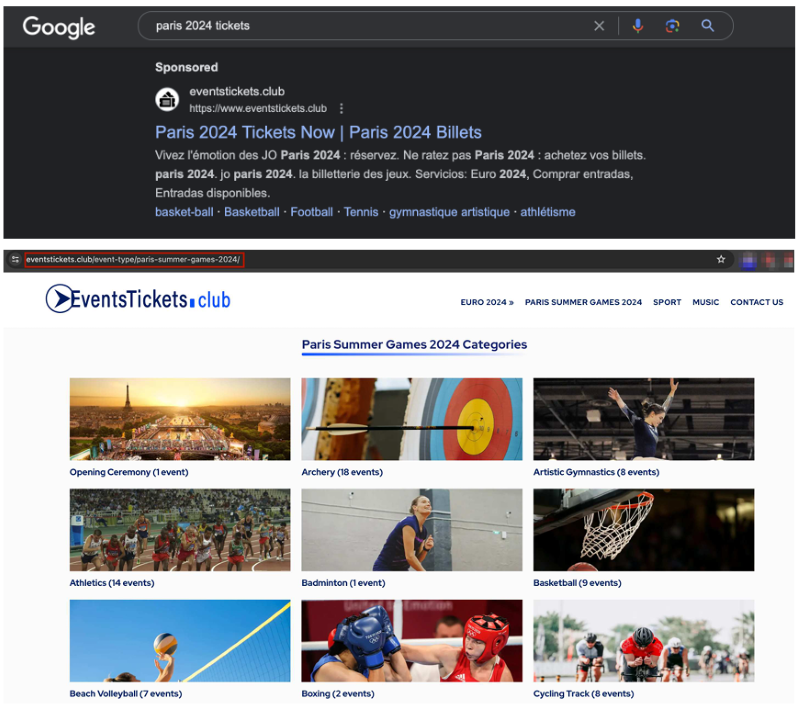Open the sponsored ad three-dot options menu
800x711 pixels.
[341, 107]
